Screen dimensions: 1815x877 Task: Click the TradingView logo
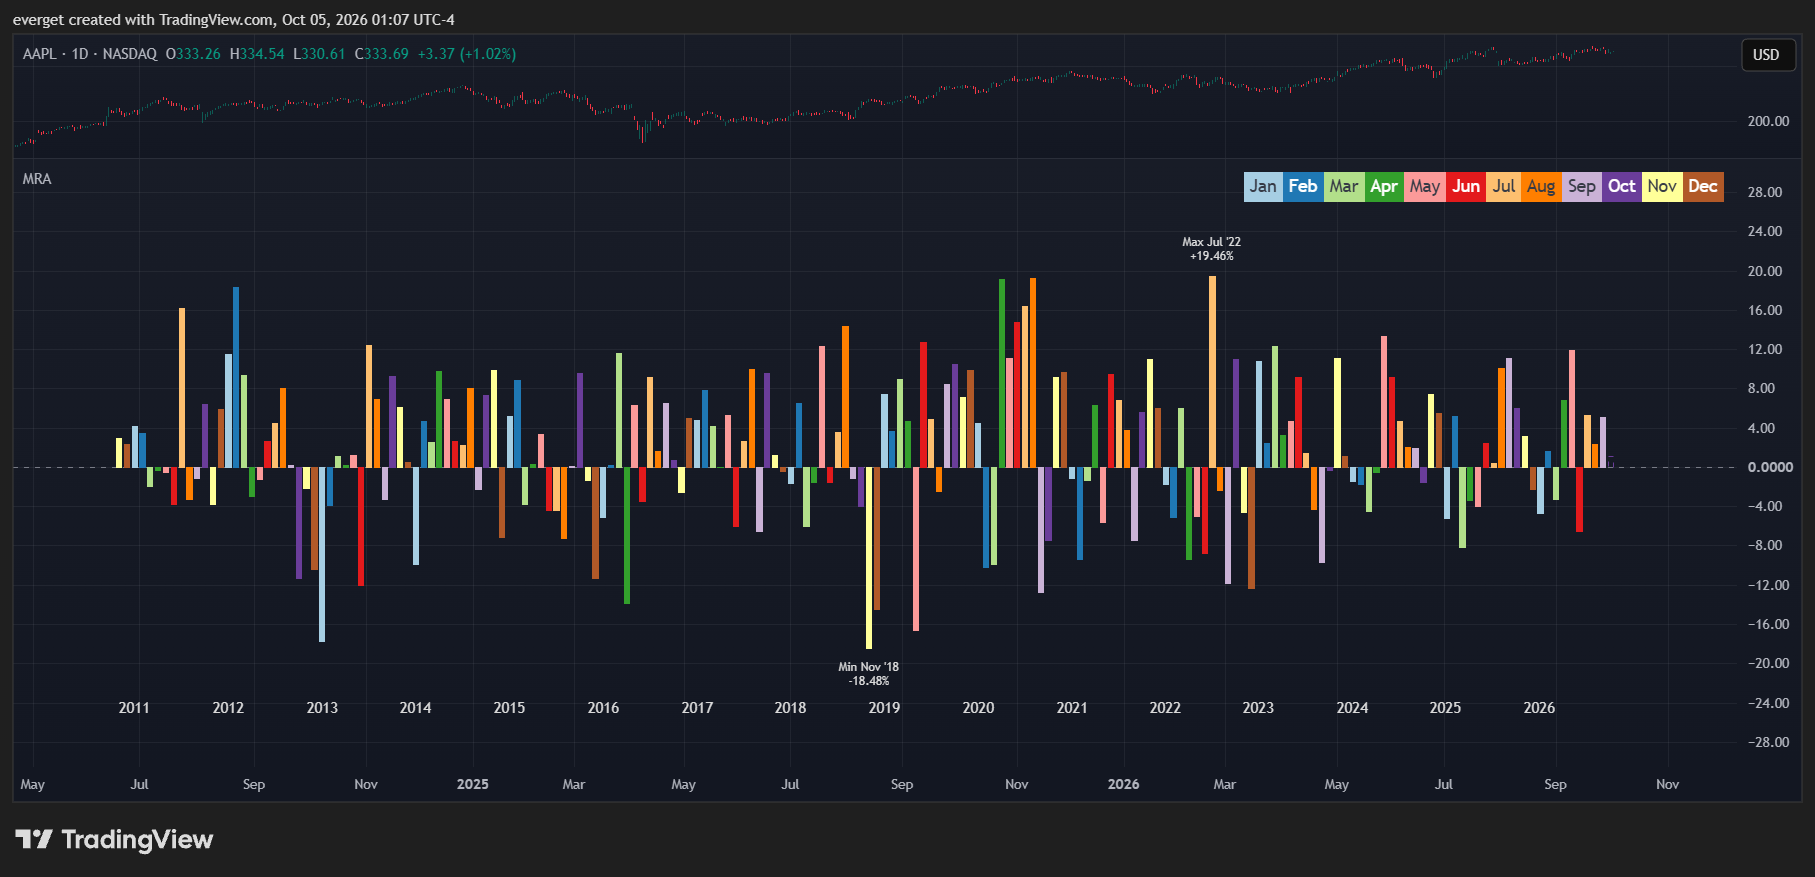(114, 839)
